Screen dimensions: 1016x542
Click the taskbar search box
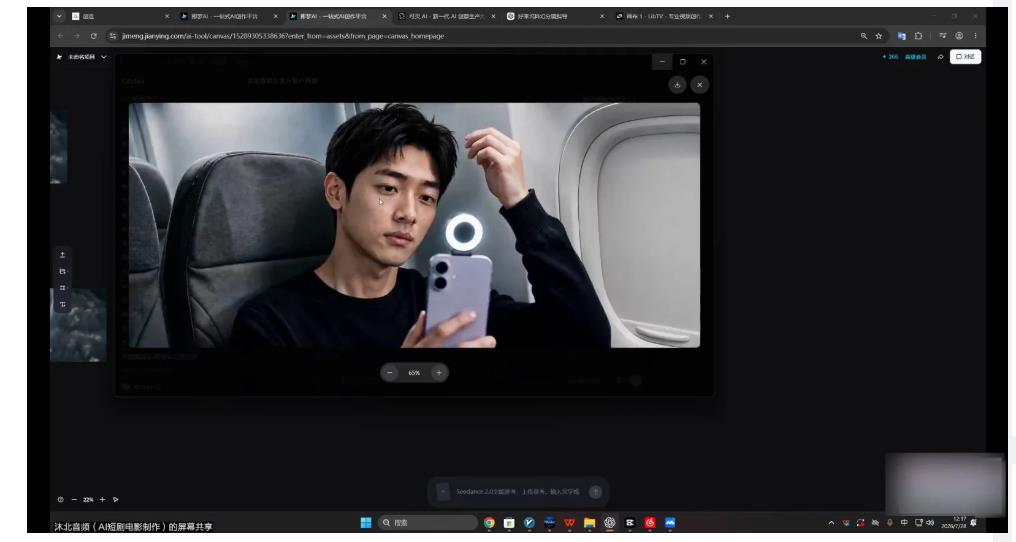[x=428, y=523]
